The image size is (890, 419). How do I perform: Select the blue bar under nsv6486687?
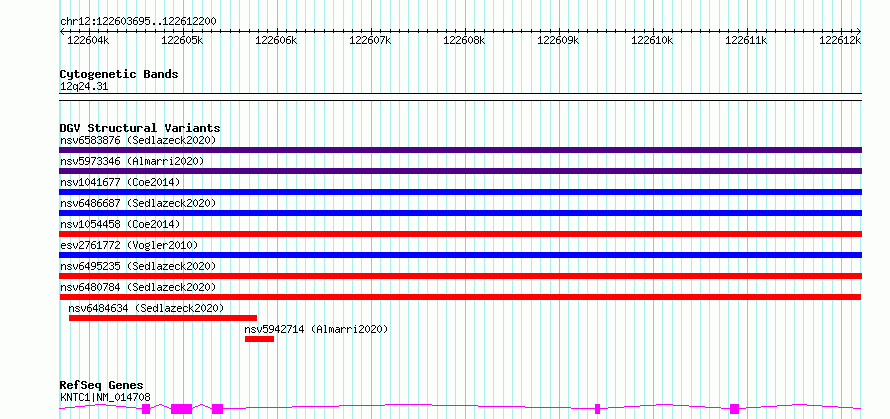(x=460, y=213)
